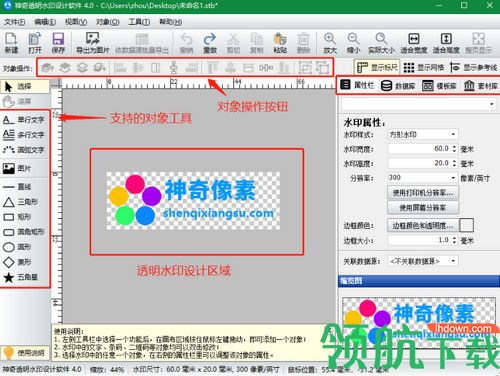Export the design via 导出为图片

point(92,43)
